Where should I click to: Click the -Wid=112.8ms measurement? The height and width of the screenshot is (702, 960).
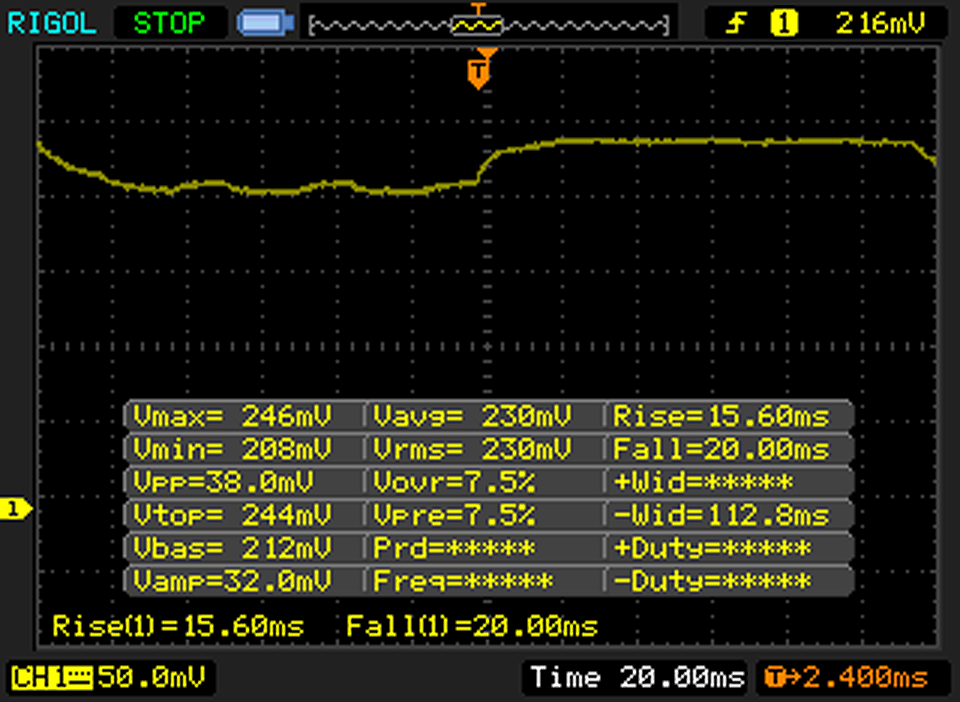point(721,515)
